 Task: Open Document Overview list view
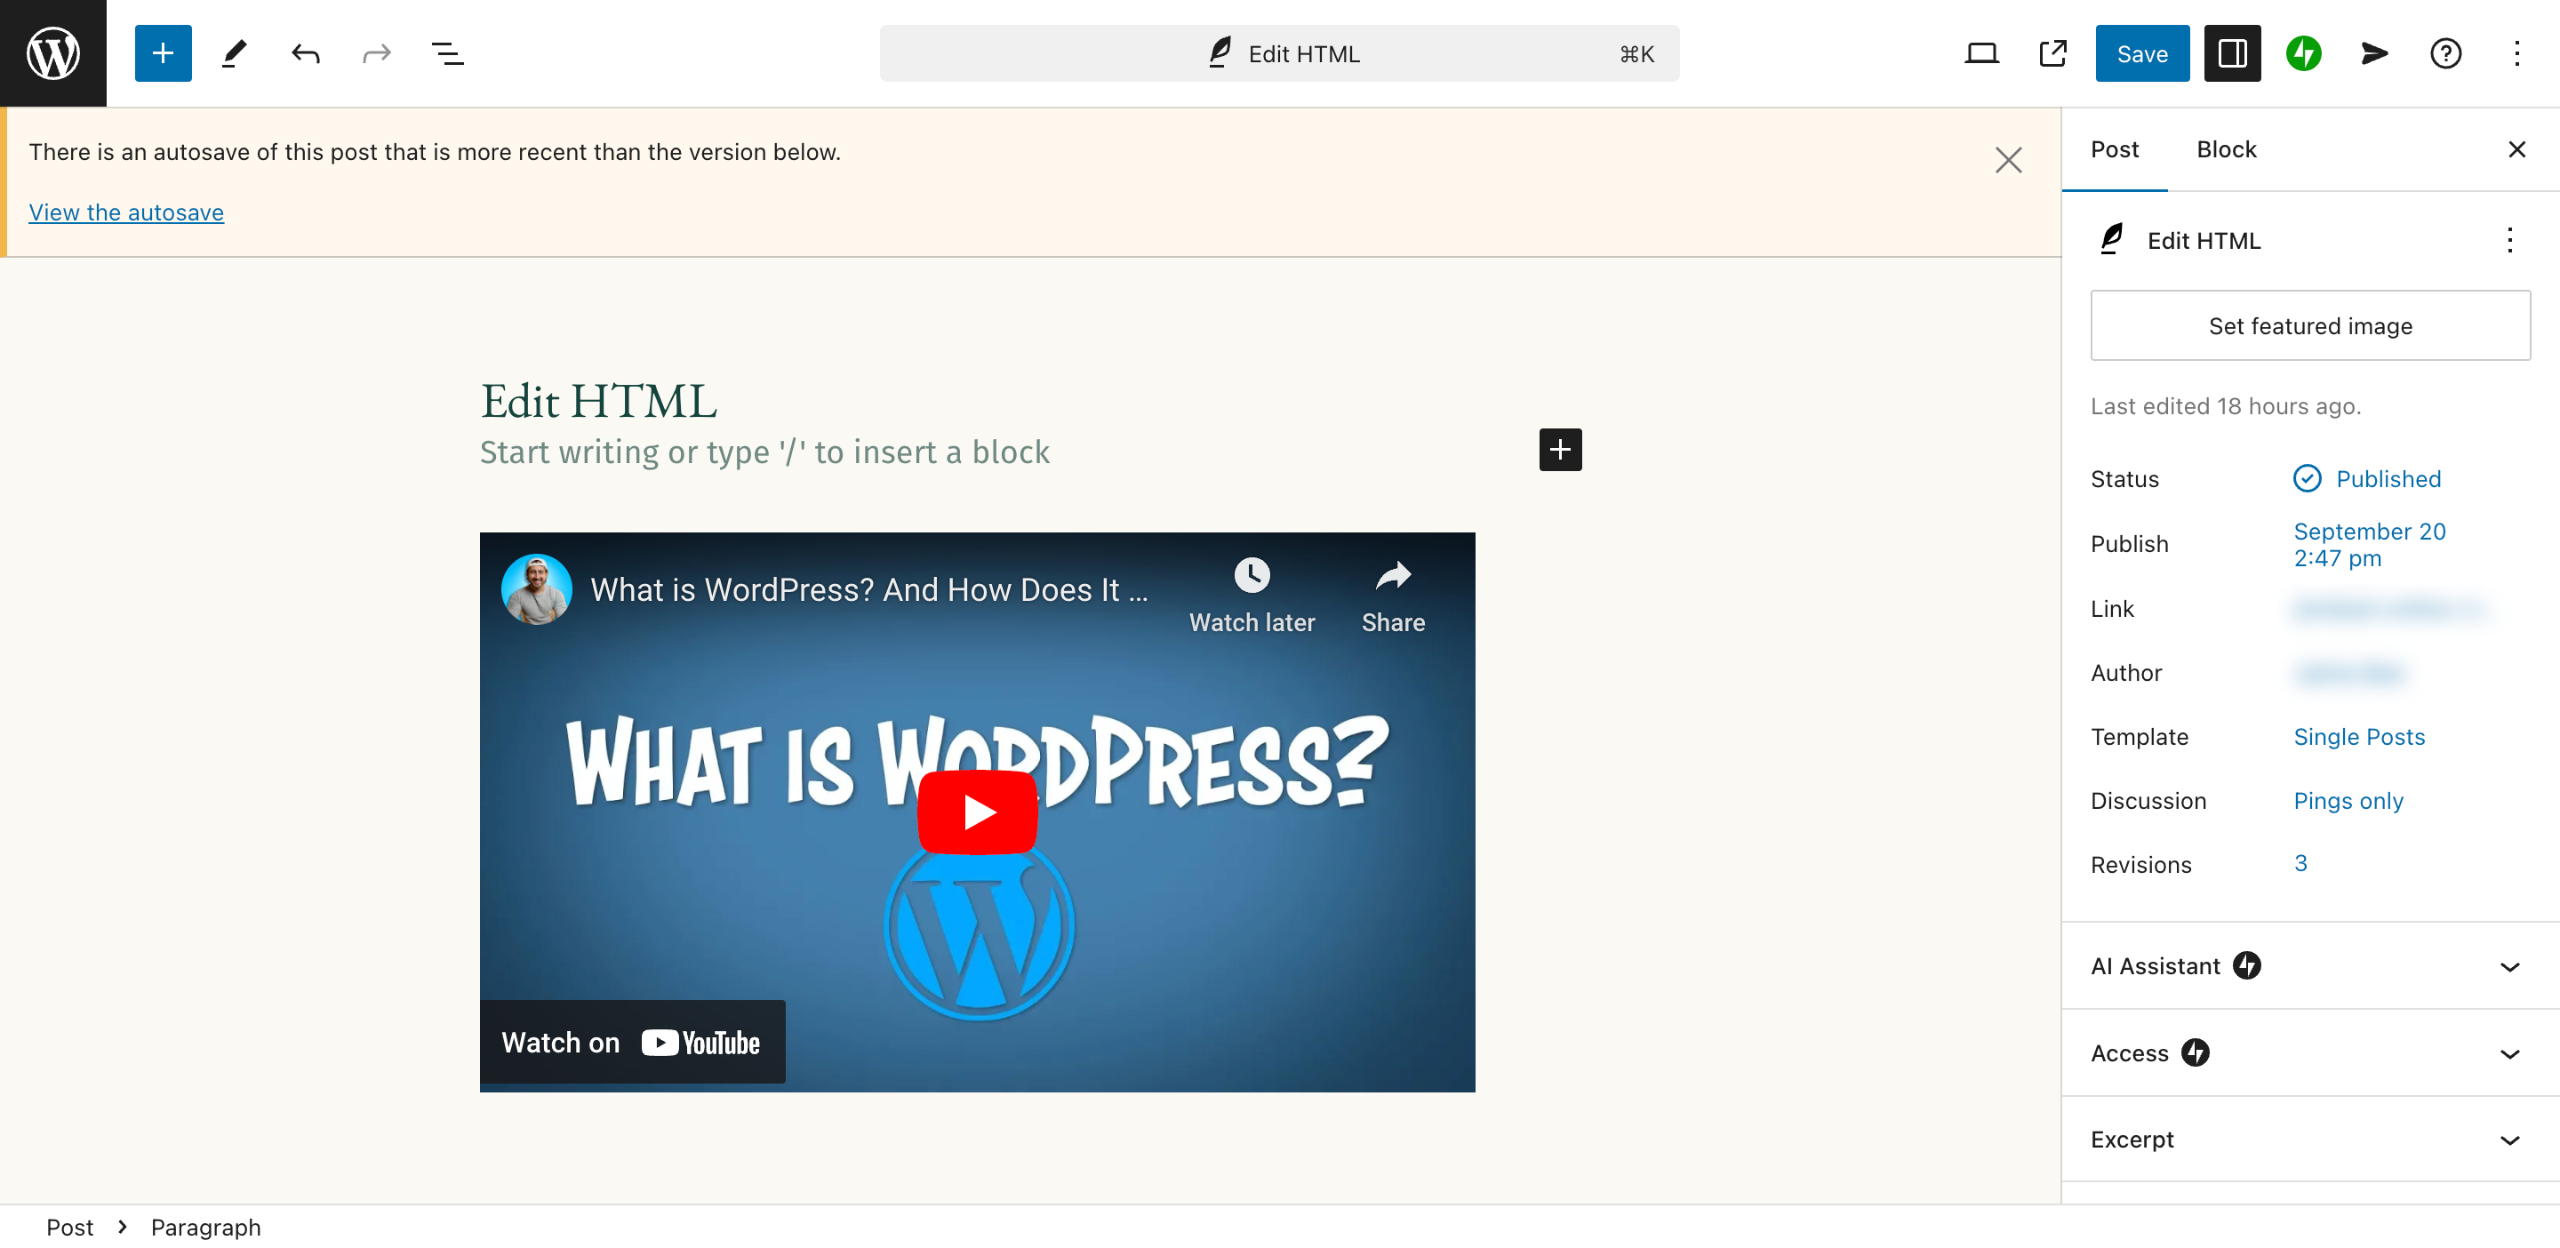pos(447,53)
